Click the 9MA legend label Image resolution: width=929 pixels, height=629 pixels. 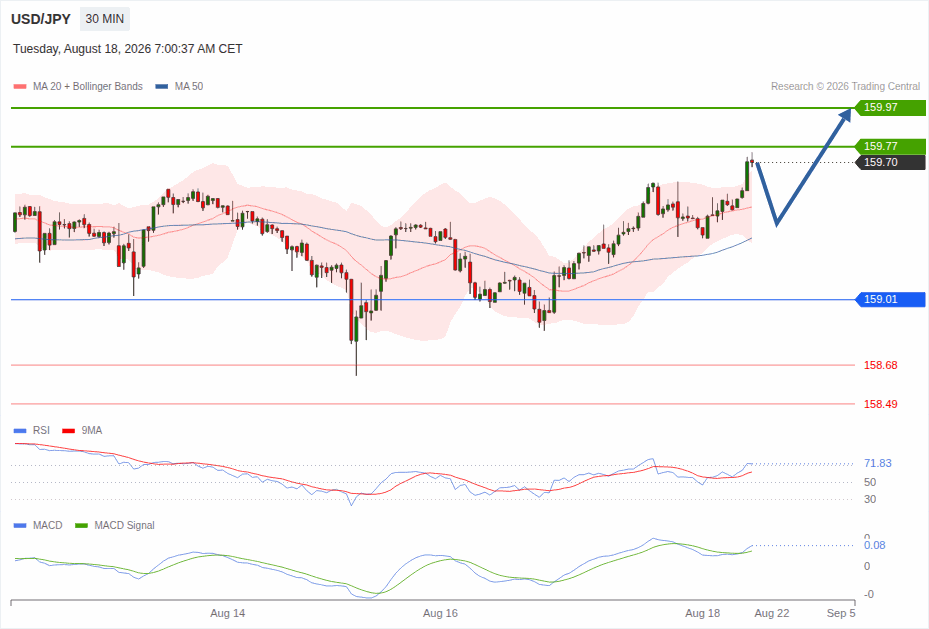[92, 431]
